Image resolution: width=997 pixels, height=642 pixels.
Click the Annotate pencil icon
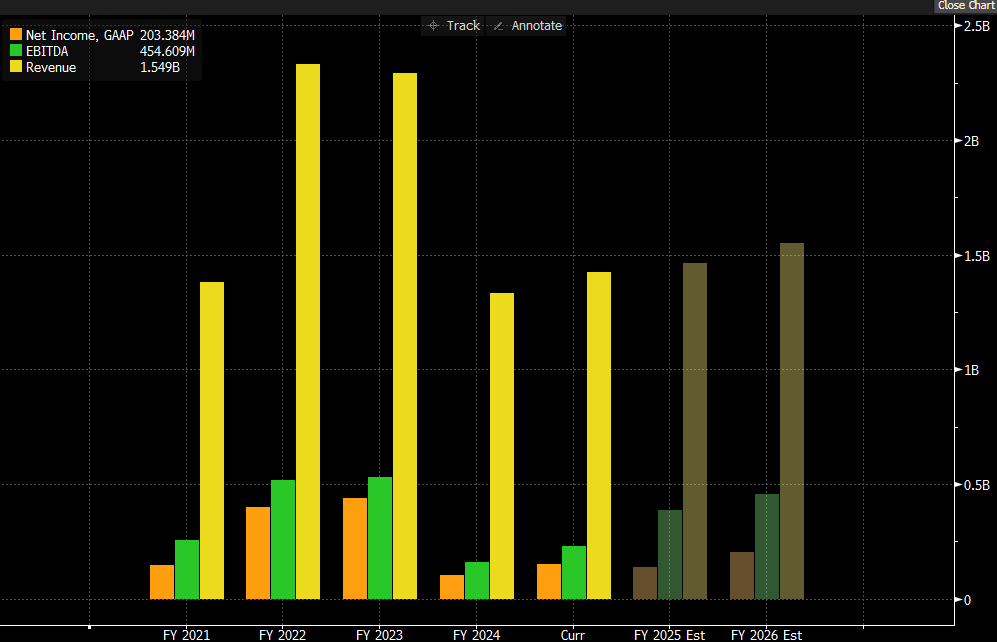click(499, 26)
